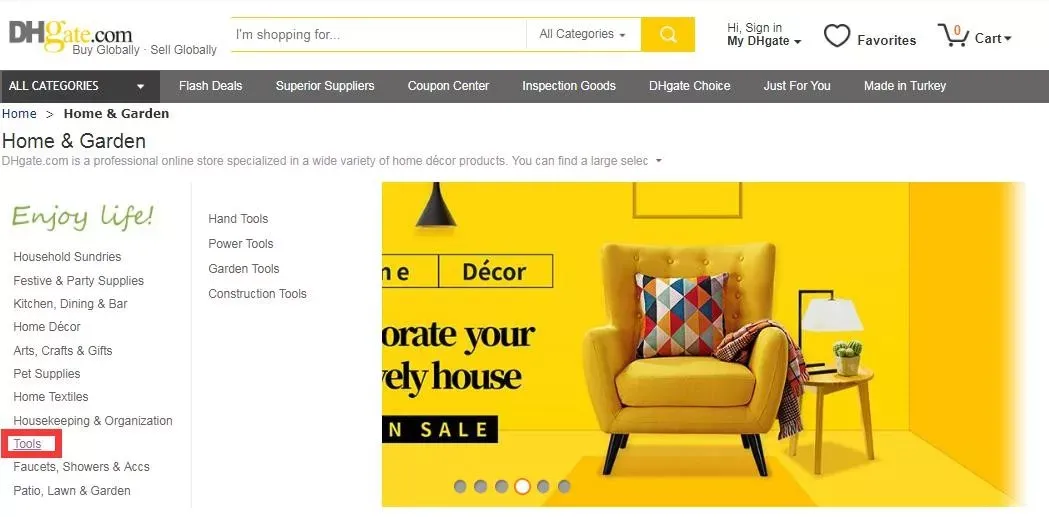Expand the ALL CATEGORIES menu
Image resolution: width=1049 pixels, height=517 pixels.
click(x=80, y=86)
